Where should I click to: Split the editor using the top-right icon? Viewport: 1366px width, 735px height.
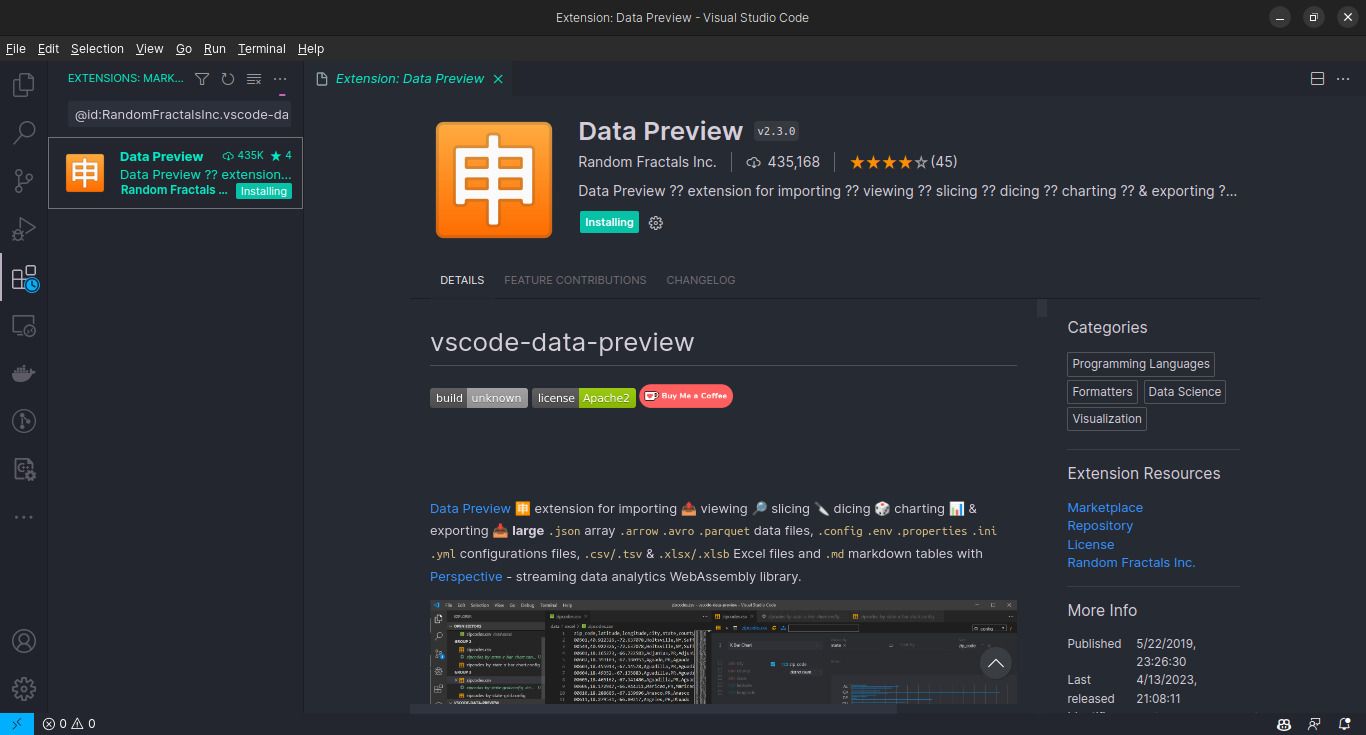click(x=1317, y=78)
